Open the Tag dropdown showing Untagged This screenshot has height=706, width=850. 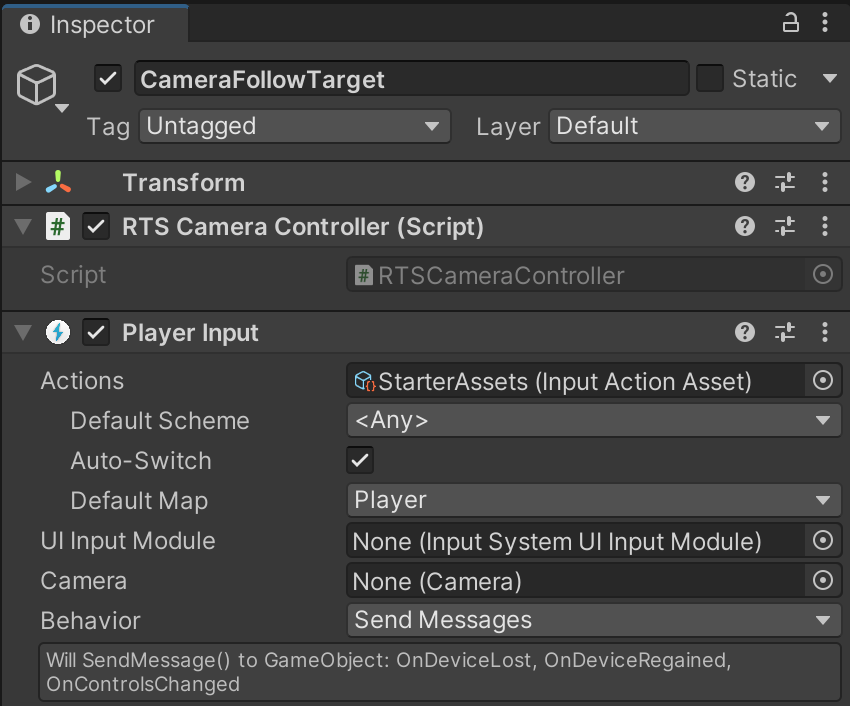pyautogui.click(x=294, y=126)
